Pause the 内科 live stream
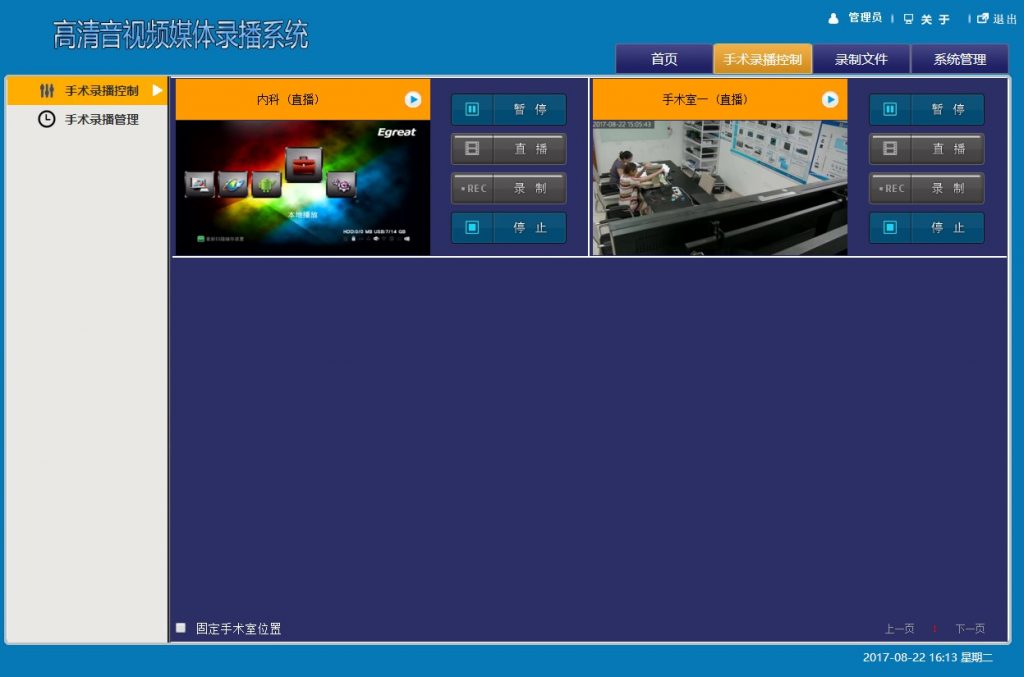Screen dimensions: 1024x677 [508, 109]
